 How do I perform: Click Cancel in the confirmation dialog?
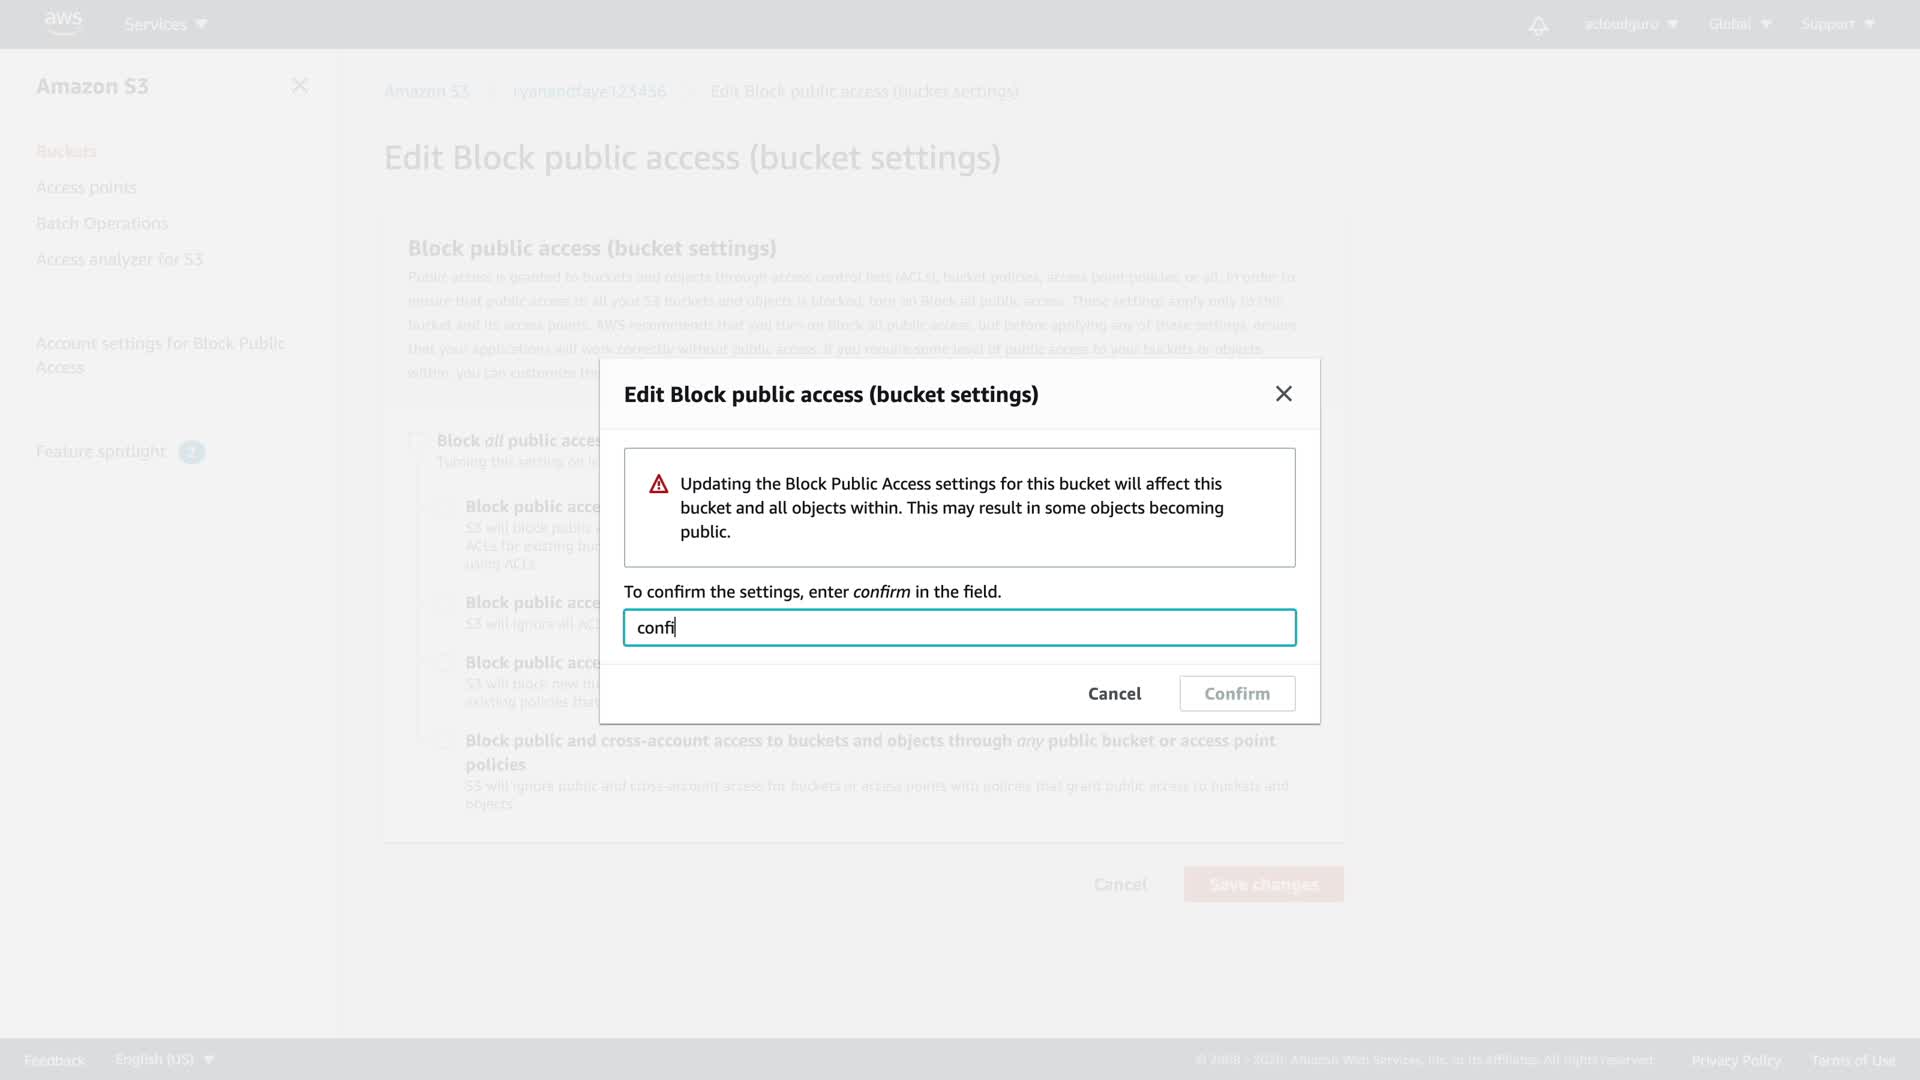tap(1114, 693)
